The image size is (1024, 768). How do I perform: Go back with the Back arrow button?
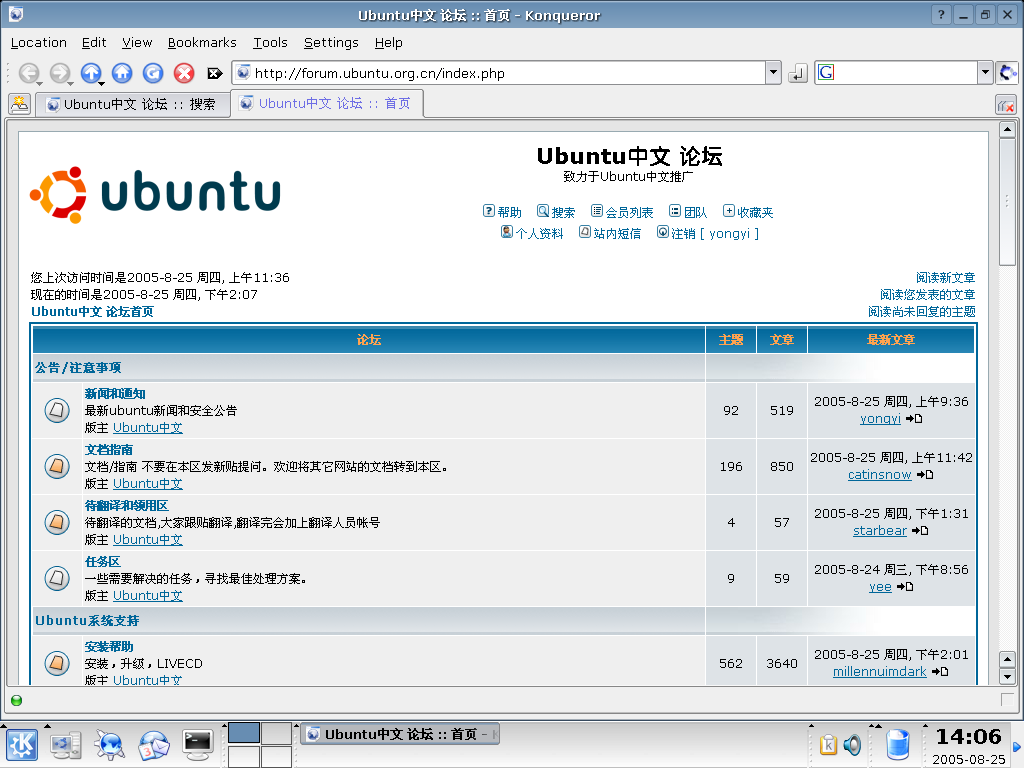pos(28,72)
